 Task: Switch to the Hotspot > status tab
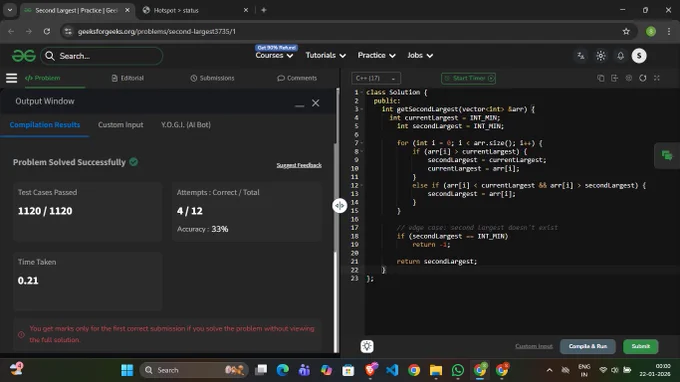click(x=195, y=10)
